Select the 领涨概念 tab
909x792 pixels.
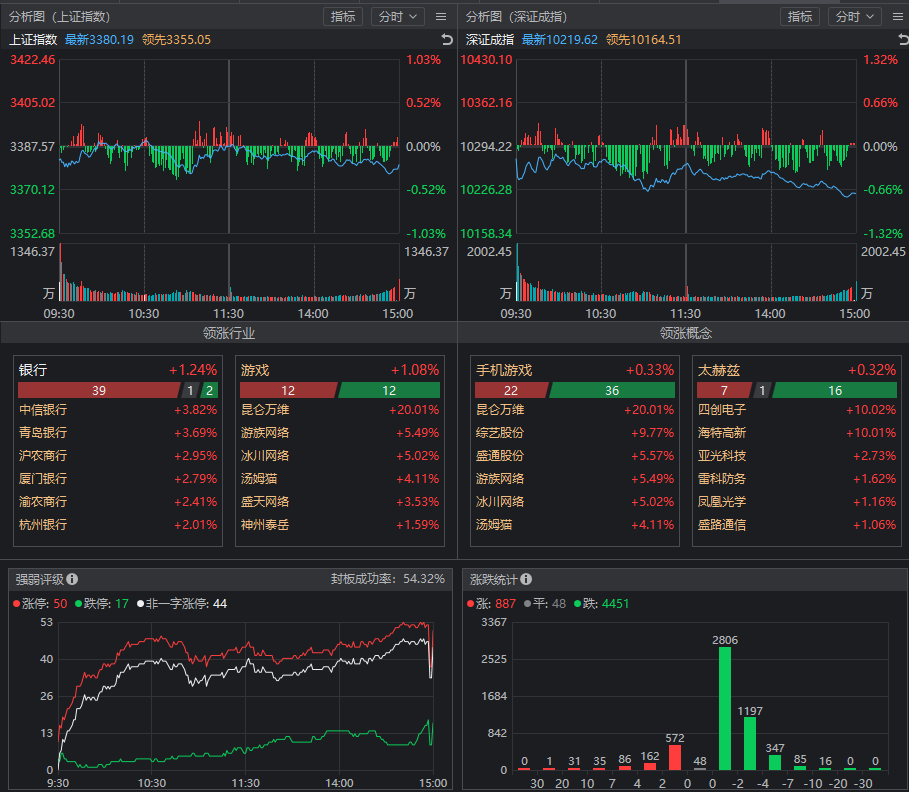tap(685, 333)
